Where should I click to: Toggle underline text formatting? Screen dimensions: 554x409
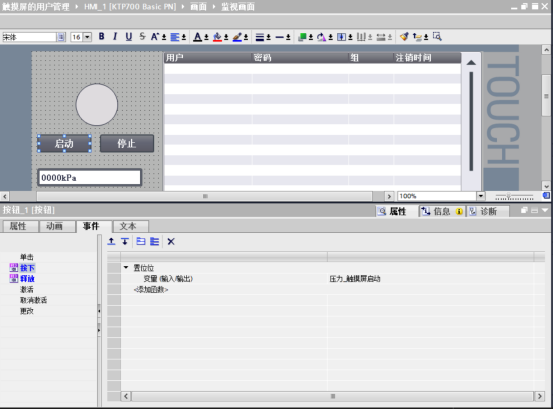pos(129,36)
